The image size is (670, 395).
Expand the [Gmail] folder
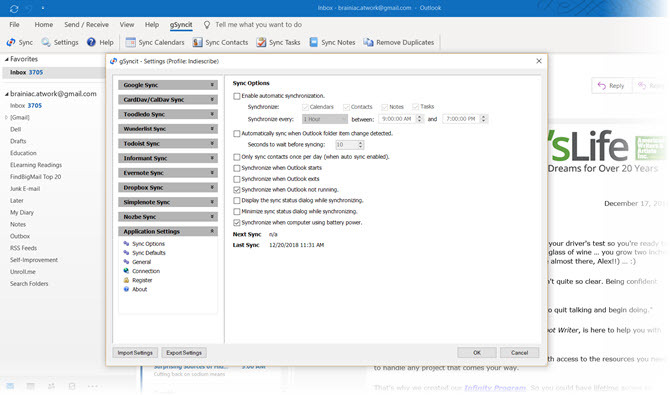(x=6, y=117)
